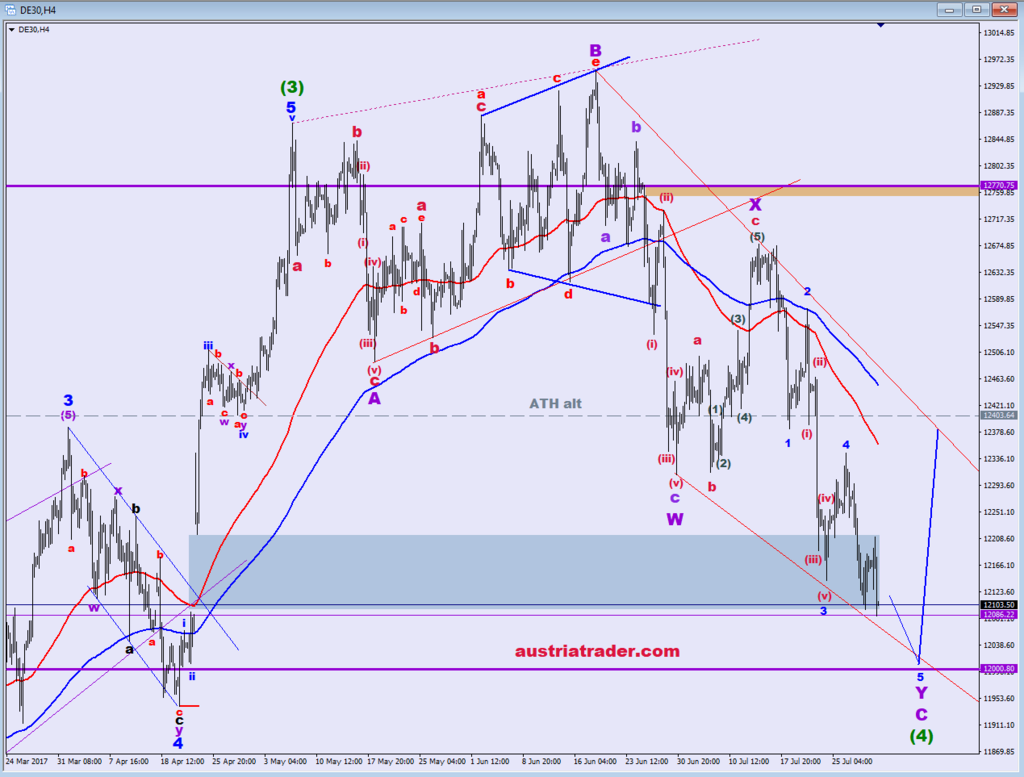Click the purple 12770.75 price tag
1024x777 pixels.
(x=999, y=185)
